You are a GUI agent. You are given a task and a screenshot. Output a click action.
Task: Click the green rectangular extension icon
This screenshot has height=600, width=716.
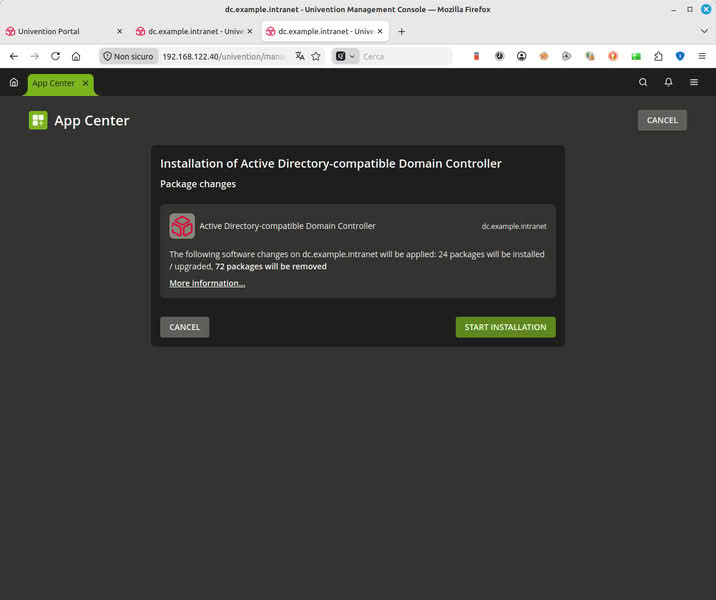(x=636, y=56)
